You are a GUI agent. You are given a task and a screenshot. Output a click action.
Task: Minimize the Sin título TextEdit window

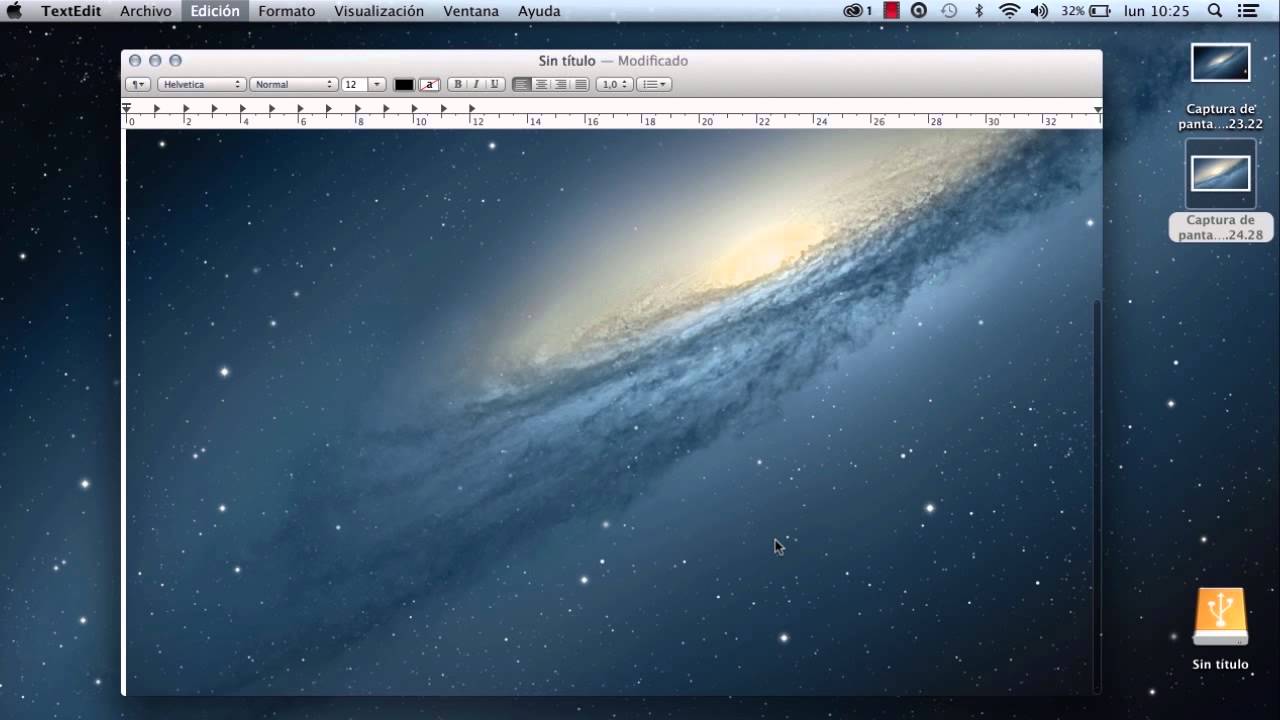(155, 61)
